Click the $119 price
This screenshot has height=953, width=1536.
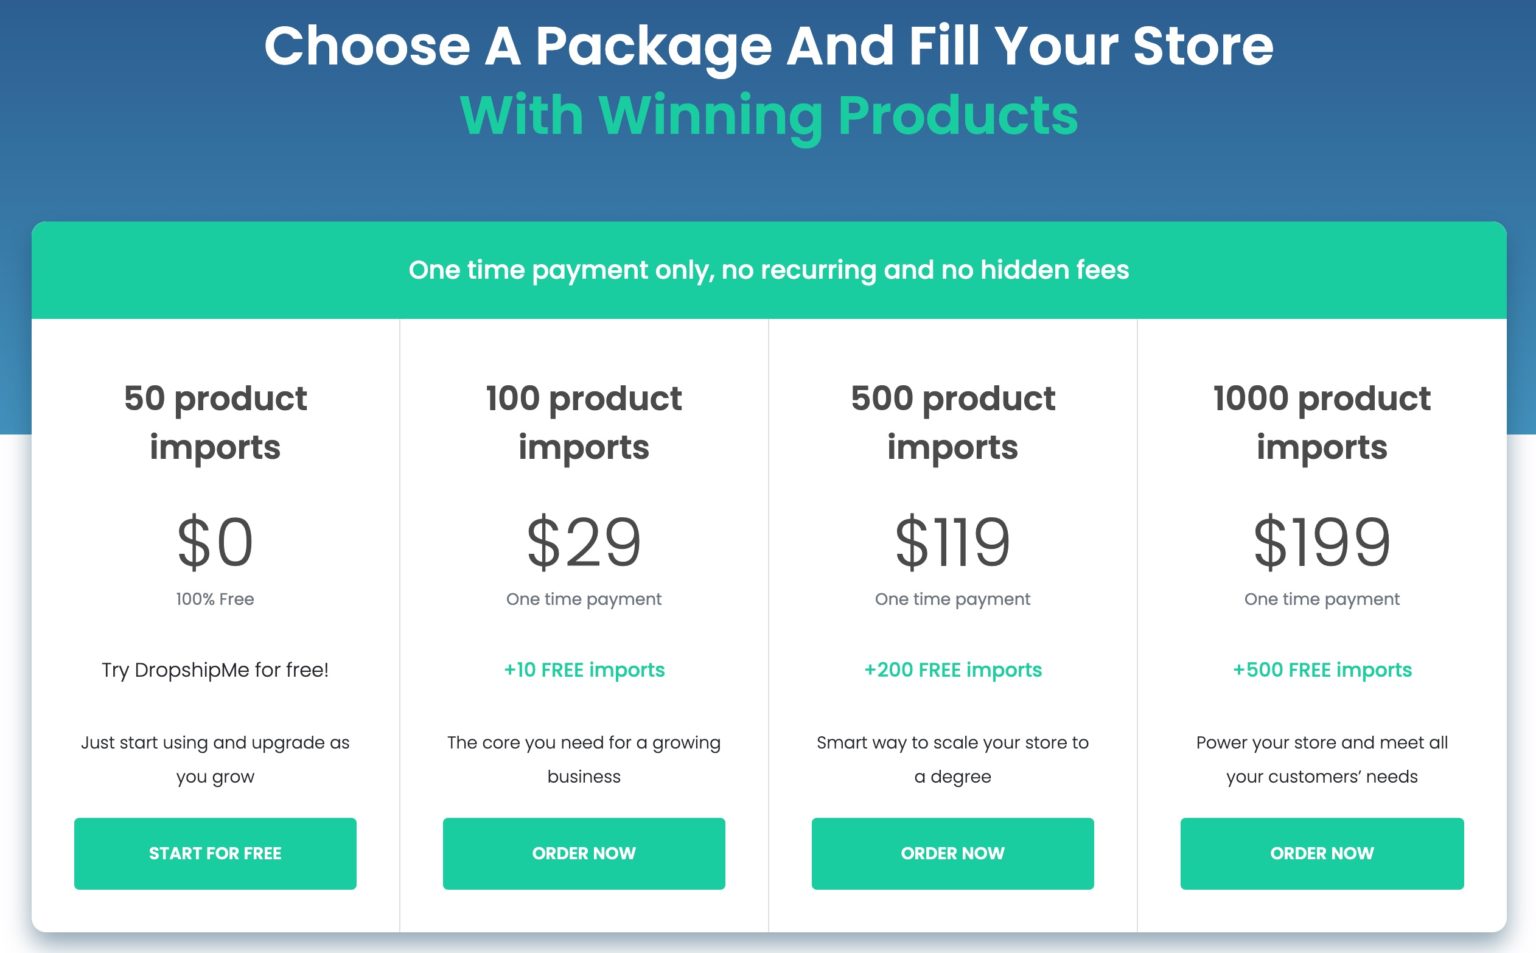tap(953, 542)
